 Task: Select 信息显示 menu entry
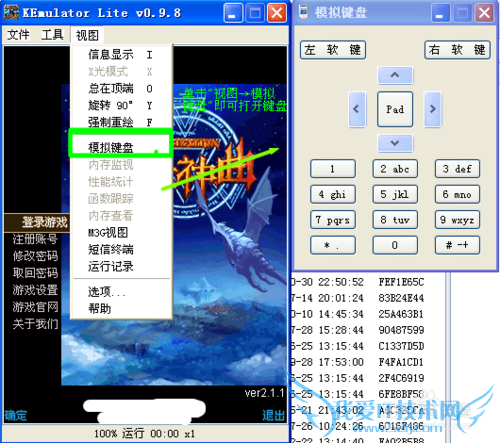click(121, 54)
